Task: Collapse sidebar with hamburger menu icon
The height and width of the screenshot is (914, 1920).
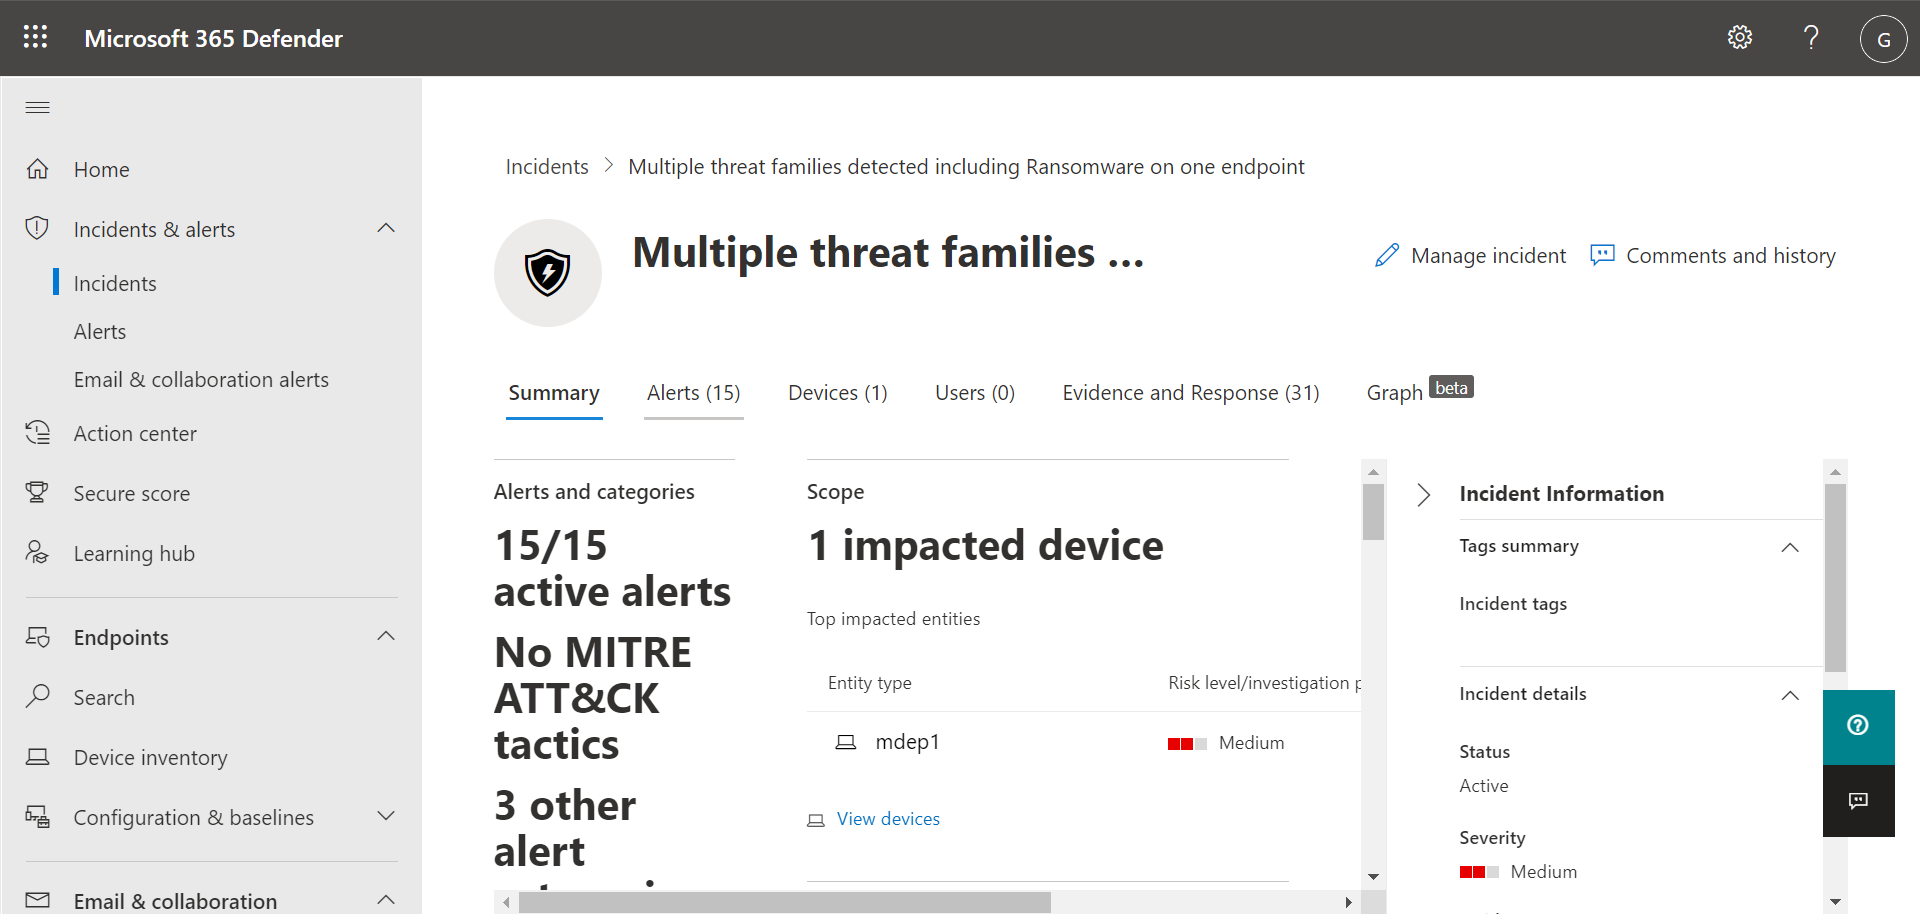Action: (x=38, y=108)
